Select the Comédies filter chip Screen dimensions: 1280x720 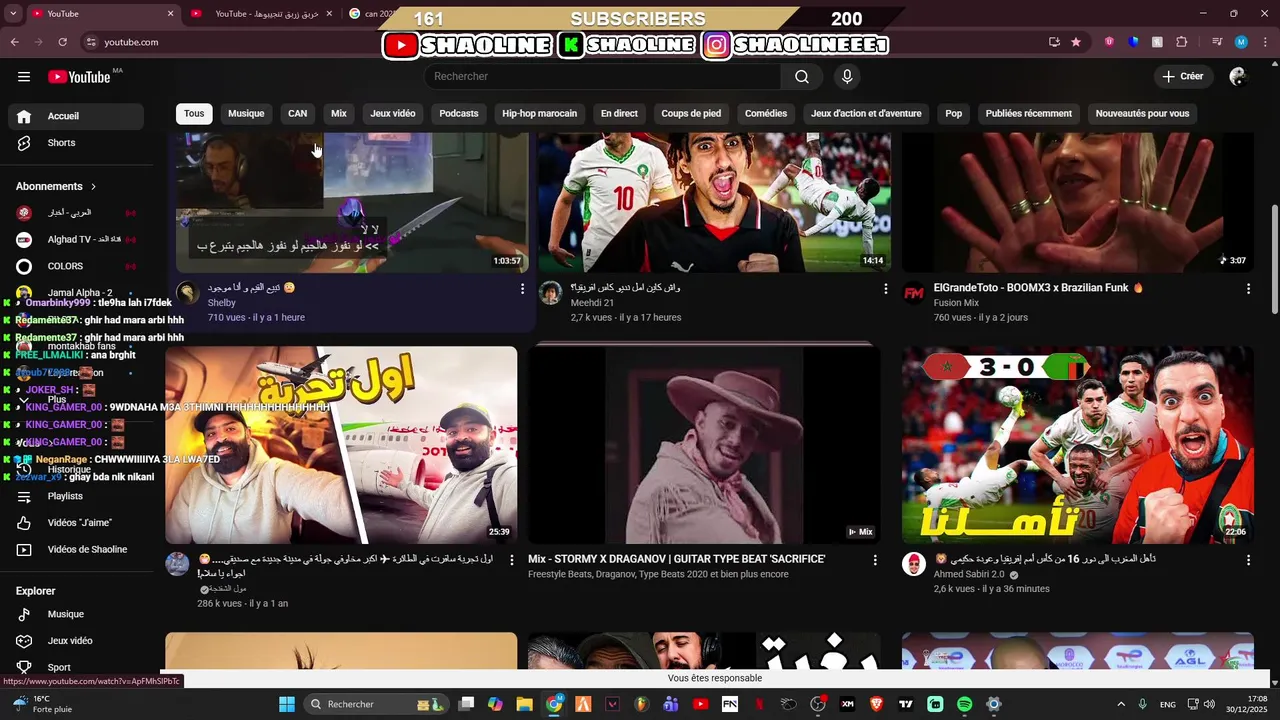pos(766,114)
